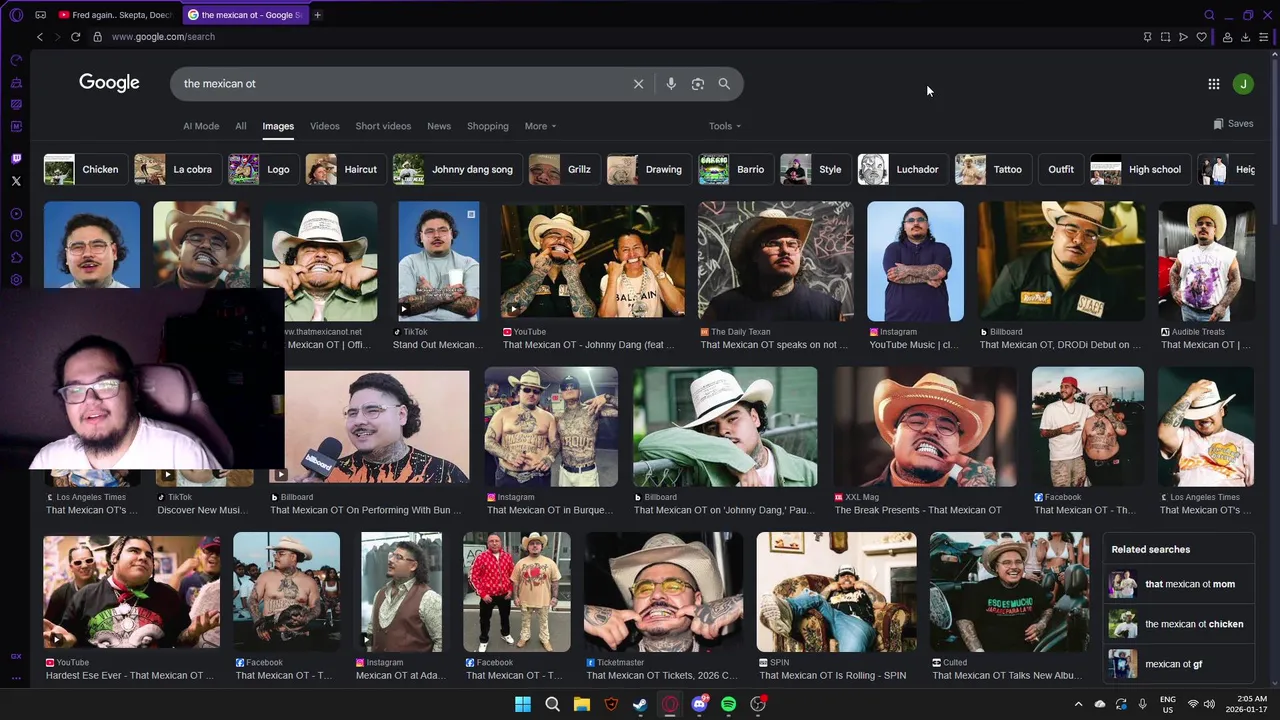Viewport: 1280px width, 720px height.
Task: Click the send/flow arrow icon in address bar
Action: tap(1183, 37)
